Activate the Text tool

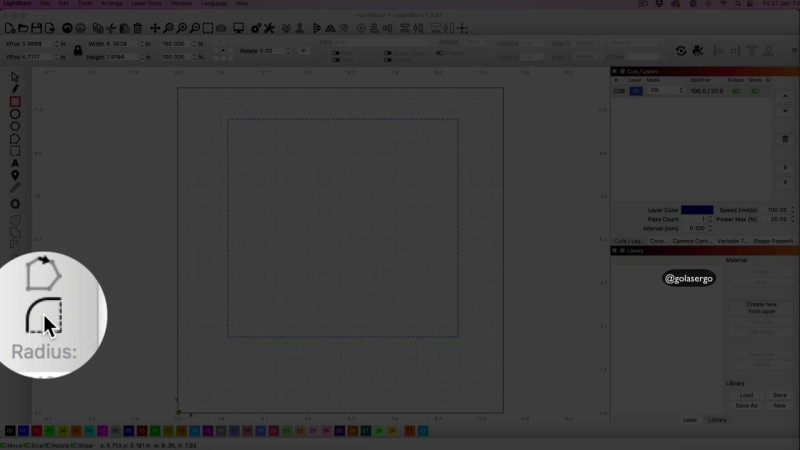(x=15, y=163)
